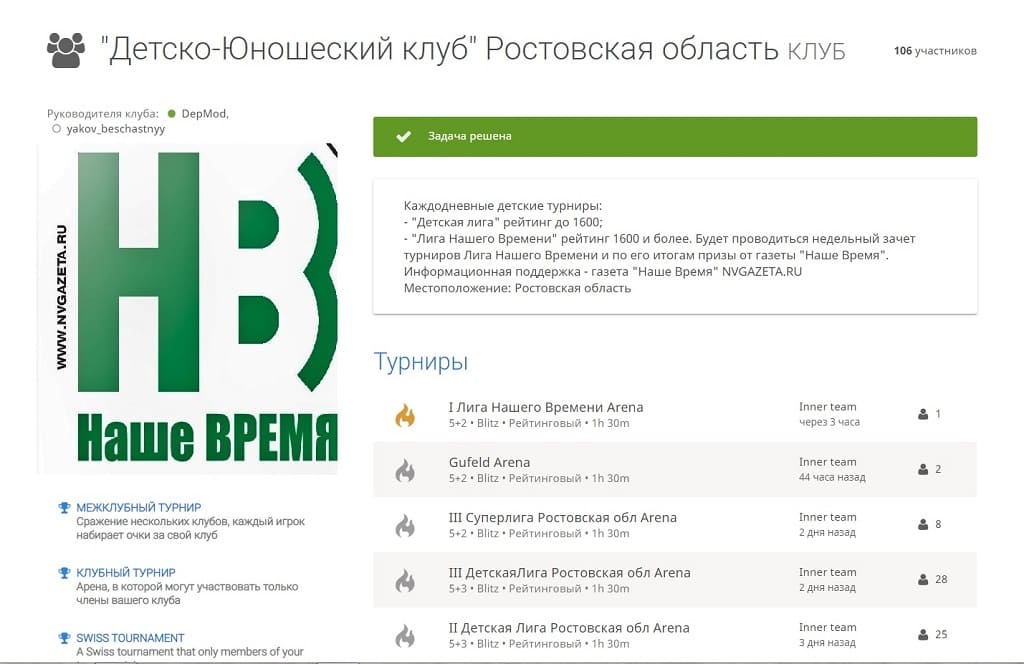Click the team group icon beside club title

tap(66, 50)
